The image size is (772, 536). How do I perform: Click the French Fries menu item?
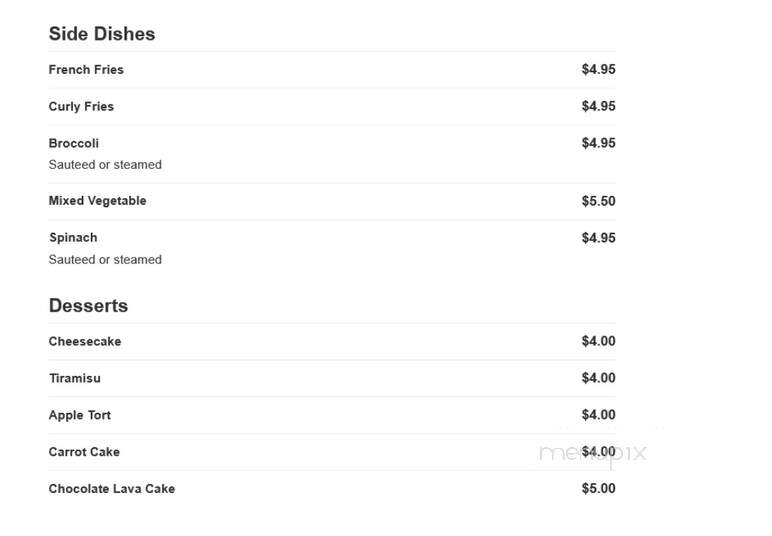point(86,69)
